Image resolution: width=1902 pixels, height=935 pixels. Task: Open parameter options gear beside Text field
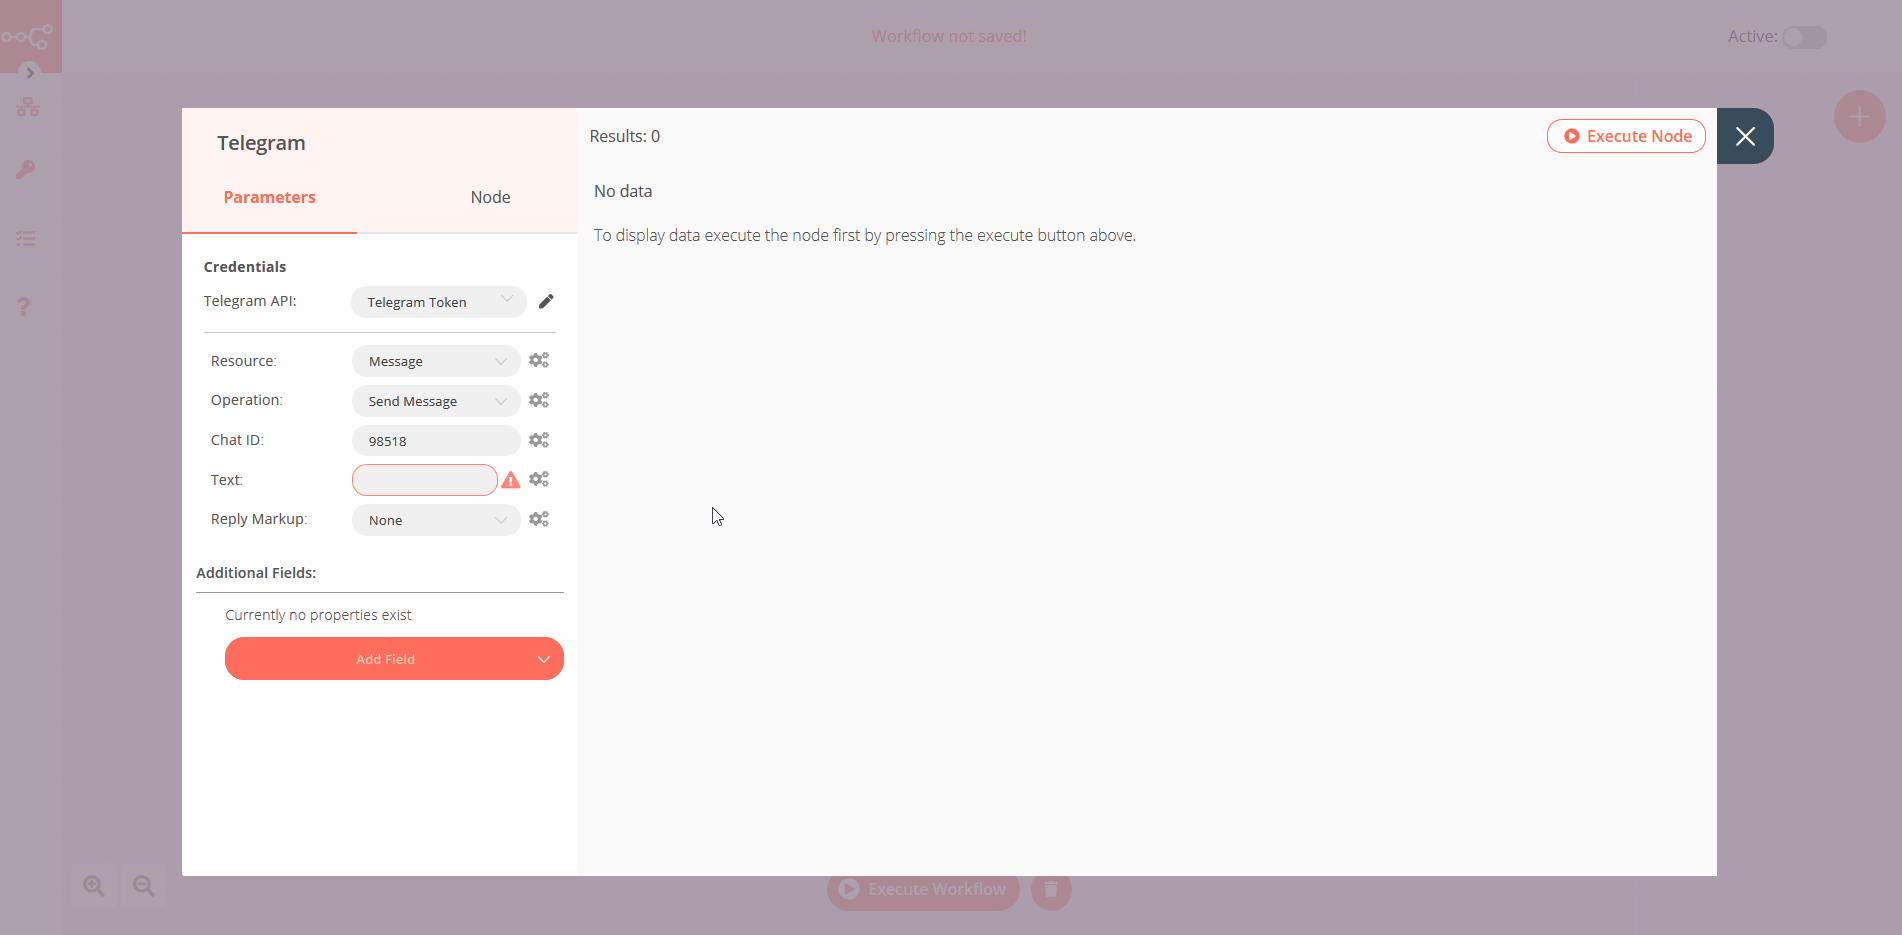539,479
